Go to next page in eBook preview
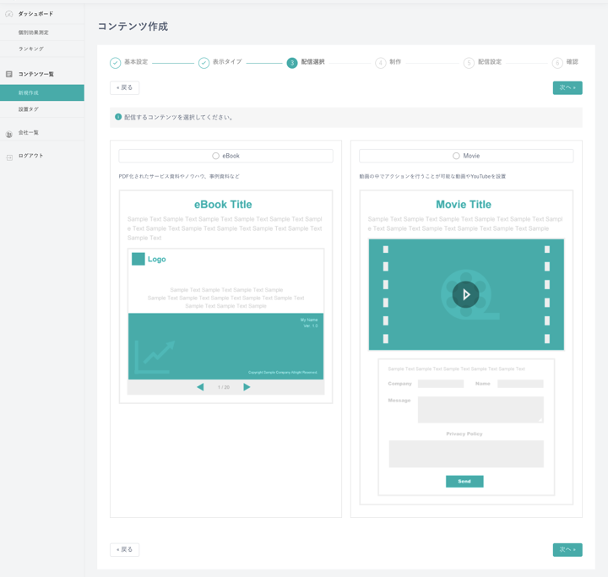Viewport: 608px width, 577px height. [247, 387]
